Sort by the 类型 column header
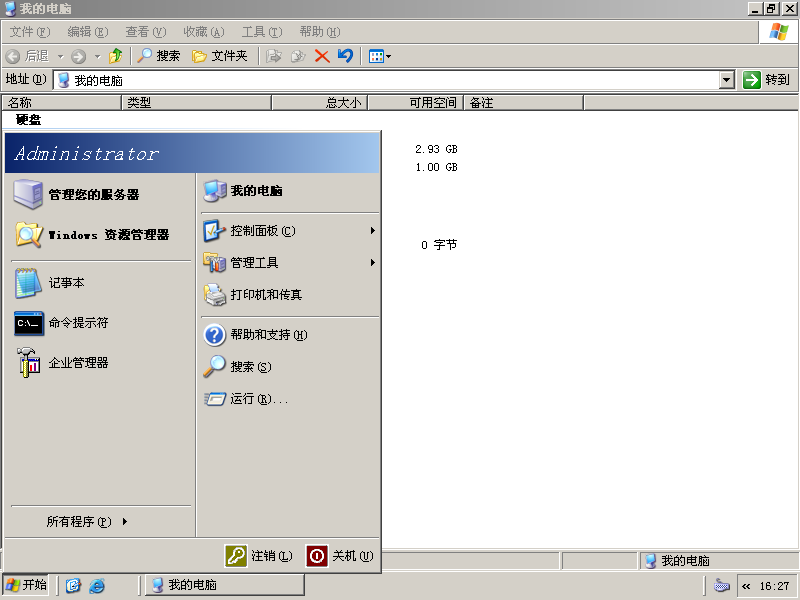Screen dimensions: 800x600 (x=196, y=103)
